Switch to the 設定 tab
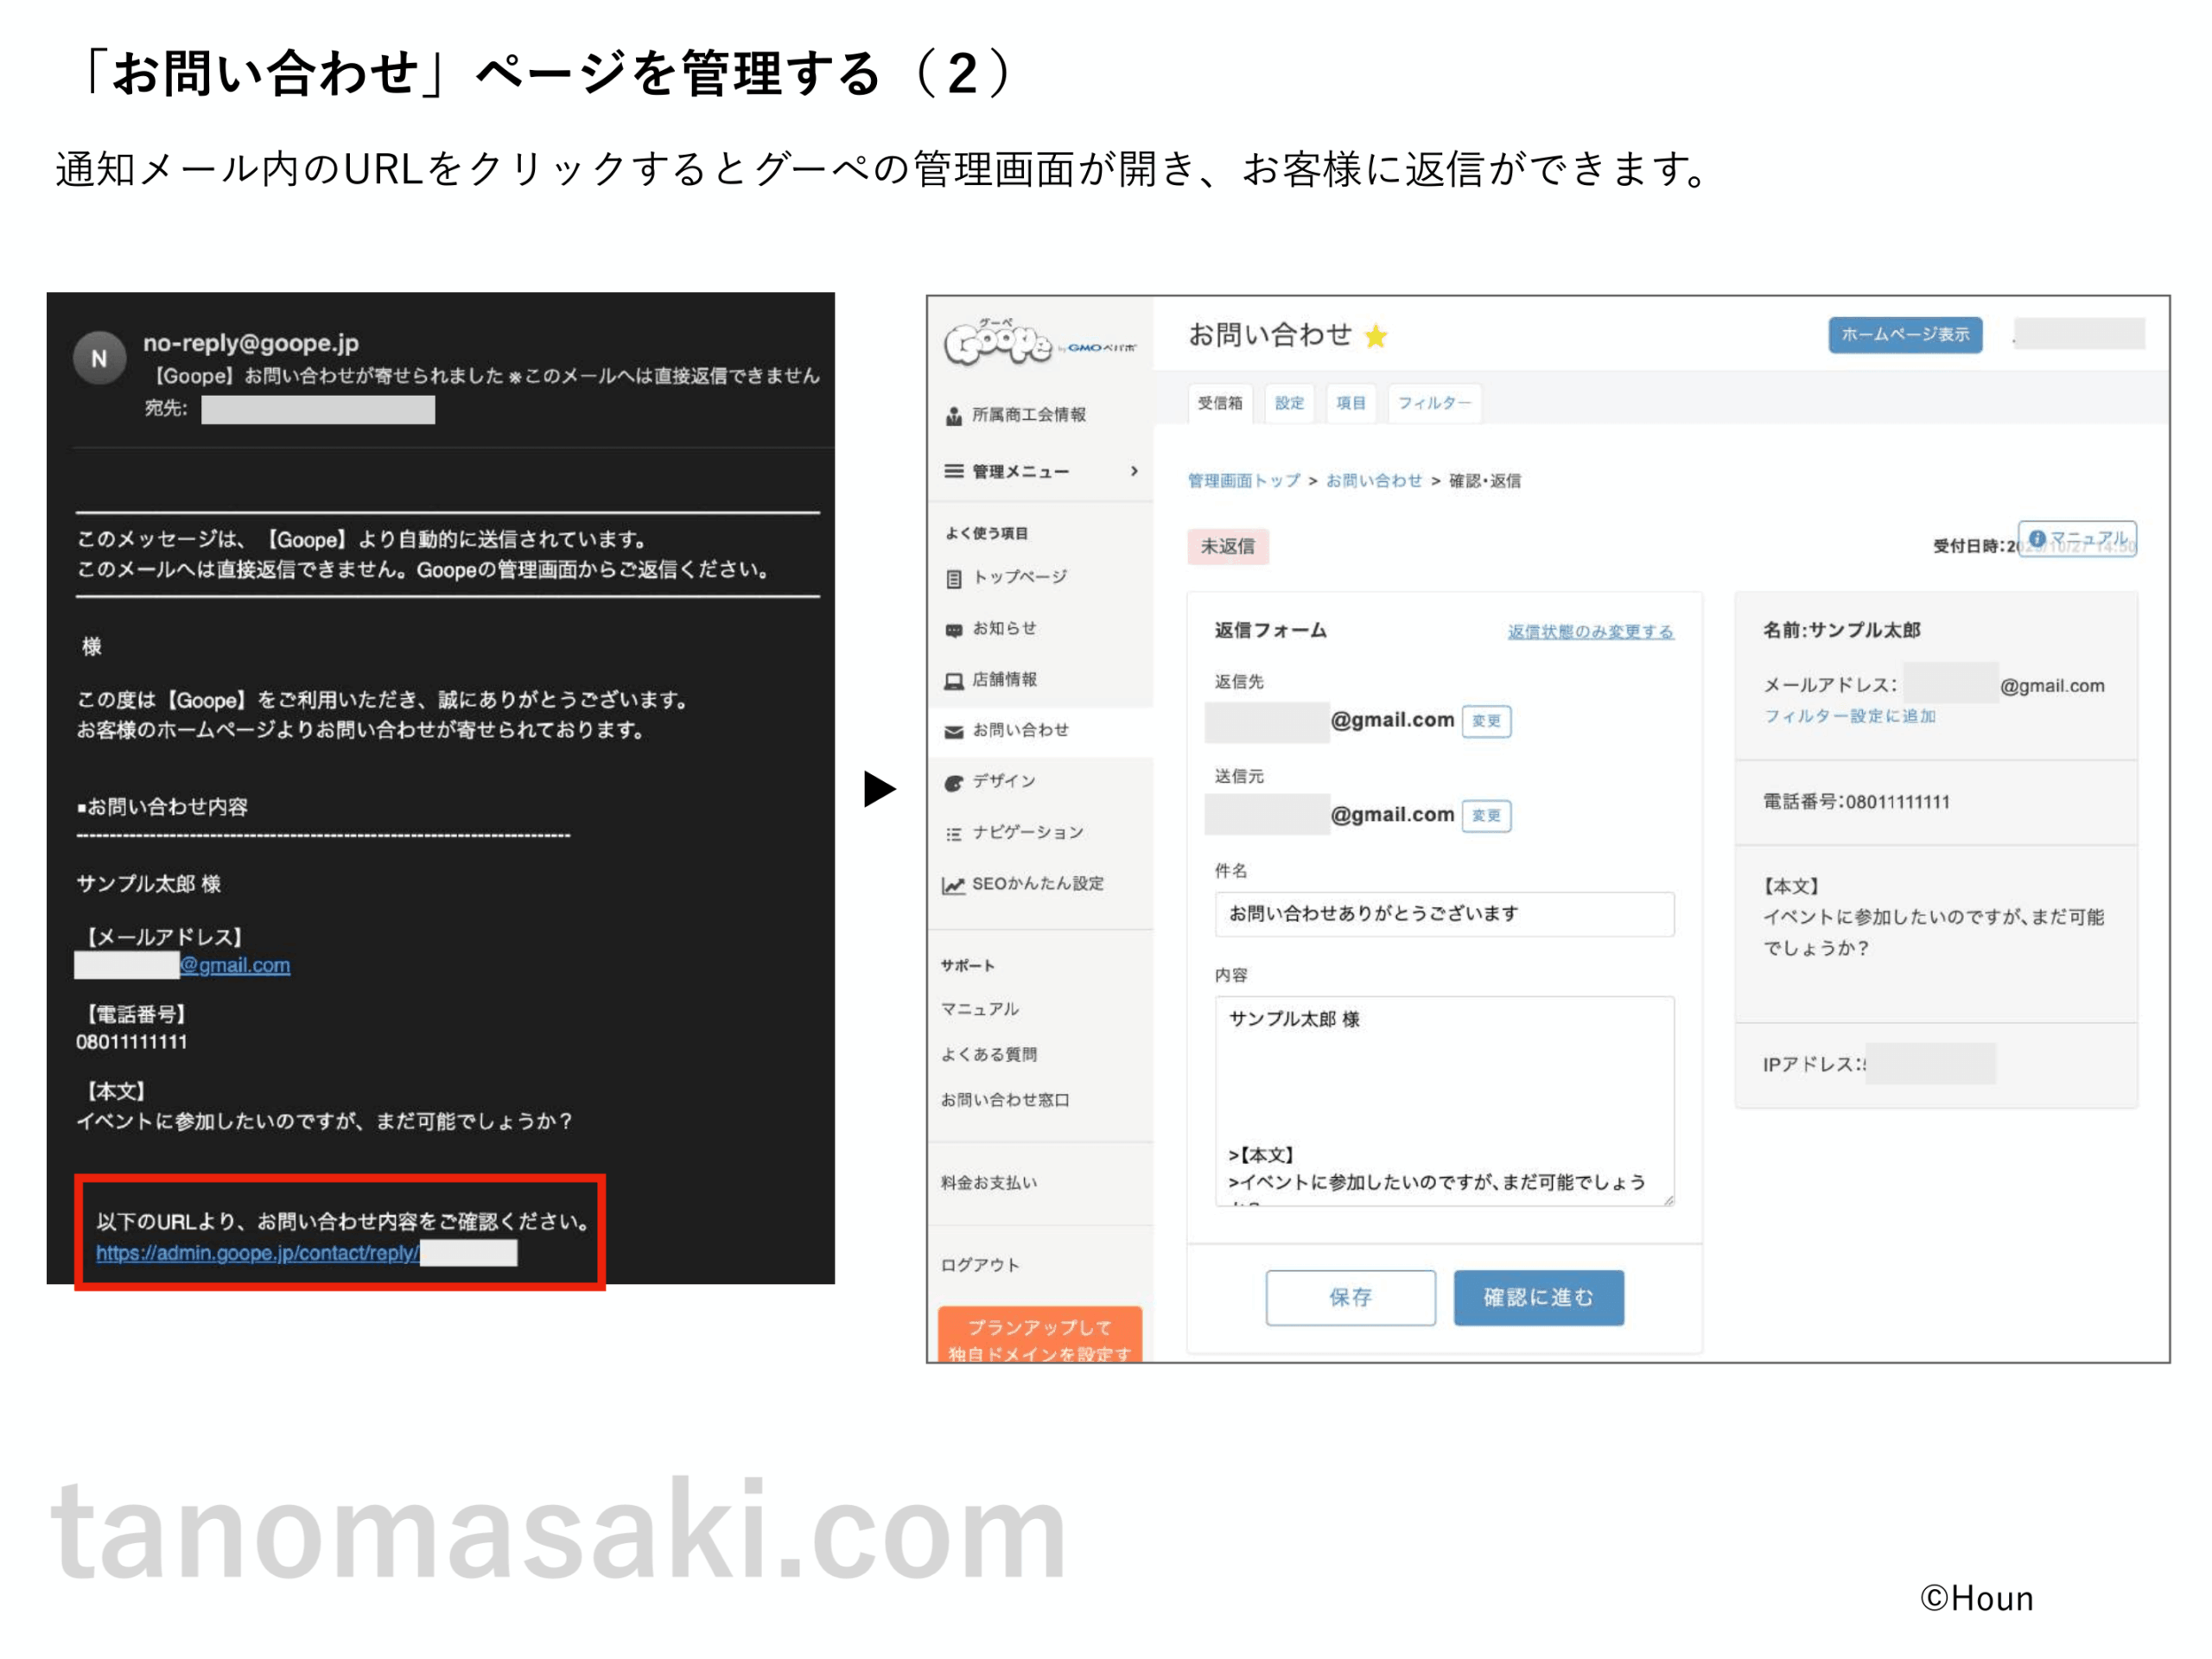The height and width of the screenshot is (1659, 2212). coord(1289,403)
